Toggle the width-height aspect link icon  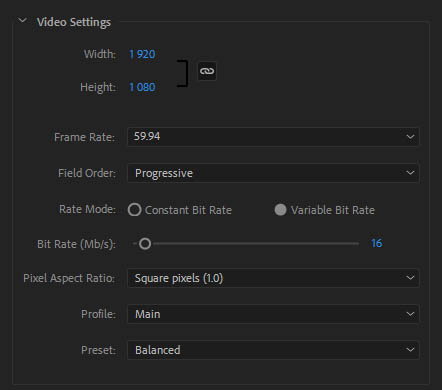tap(207, 71)
